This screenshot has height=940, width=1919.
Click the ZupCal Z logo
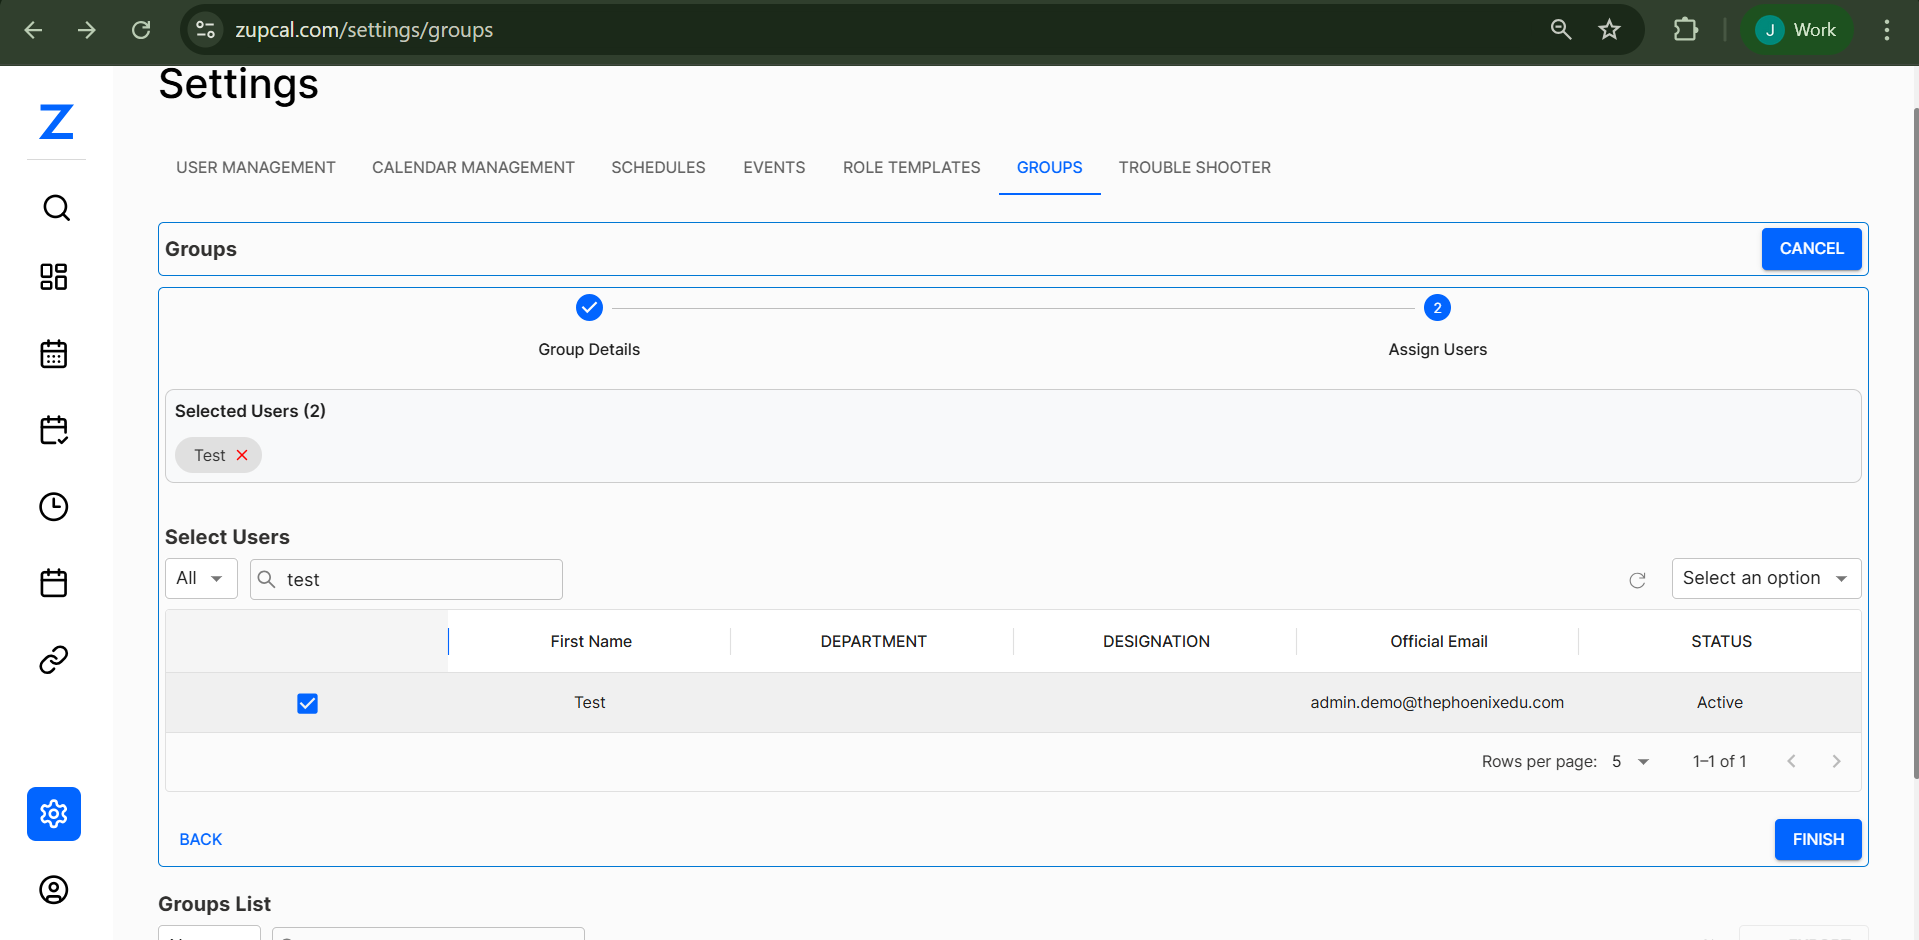click(56, 122)
